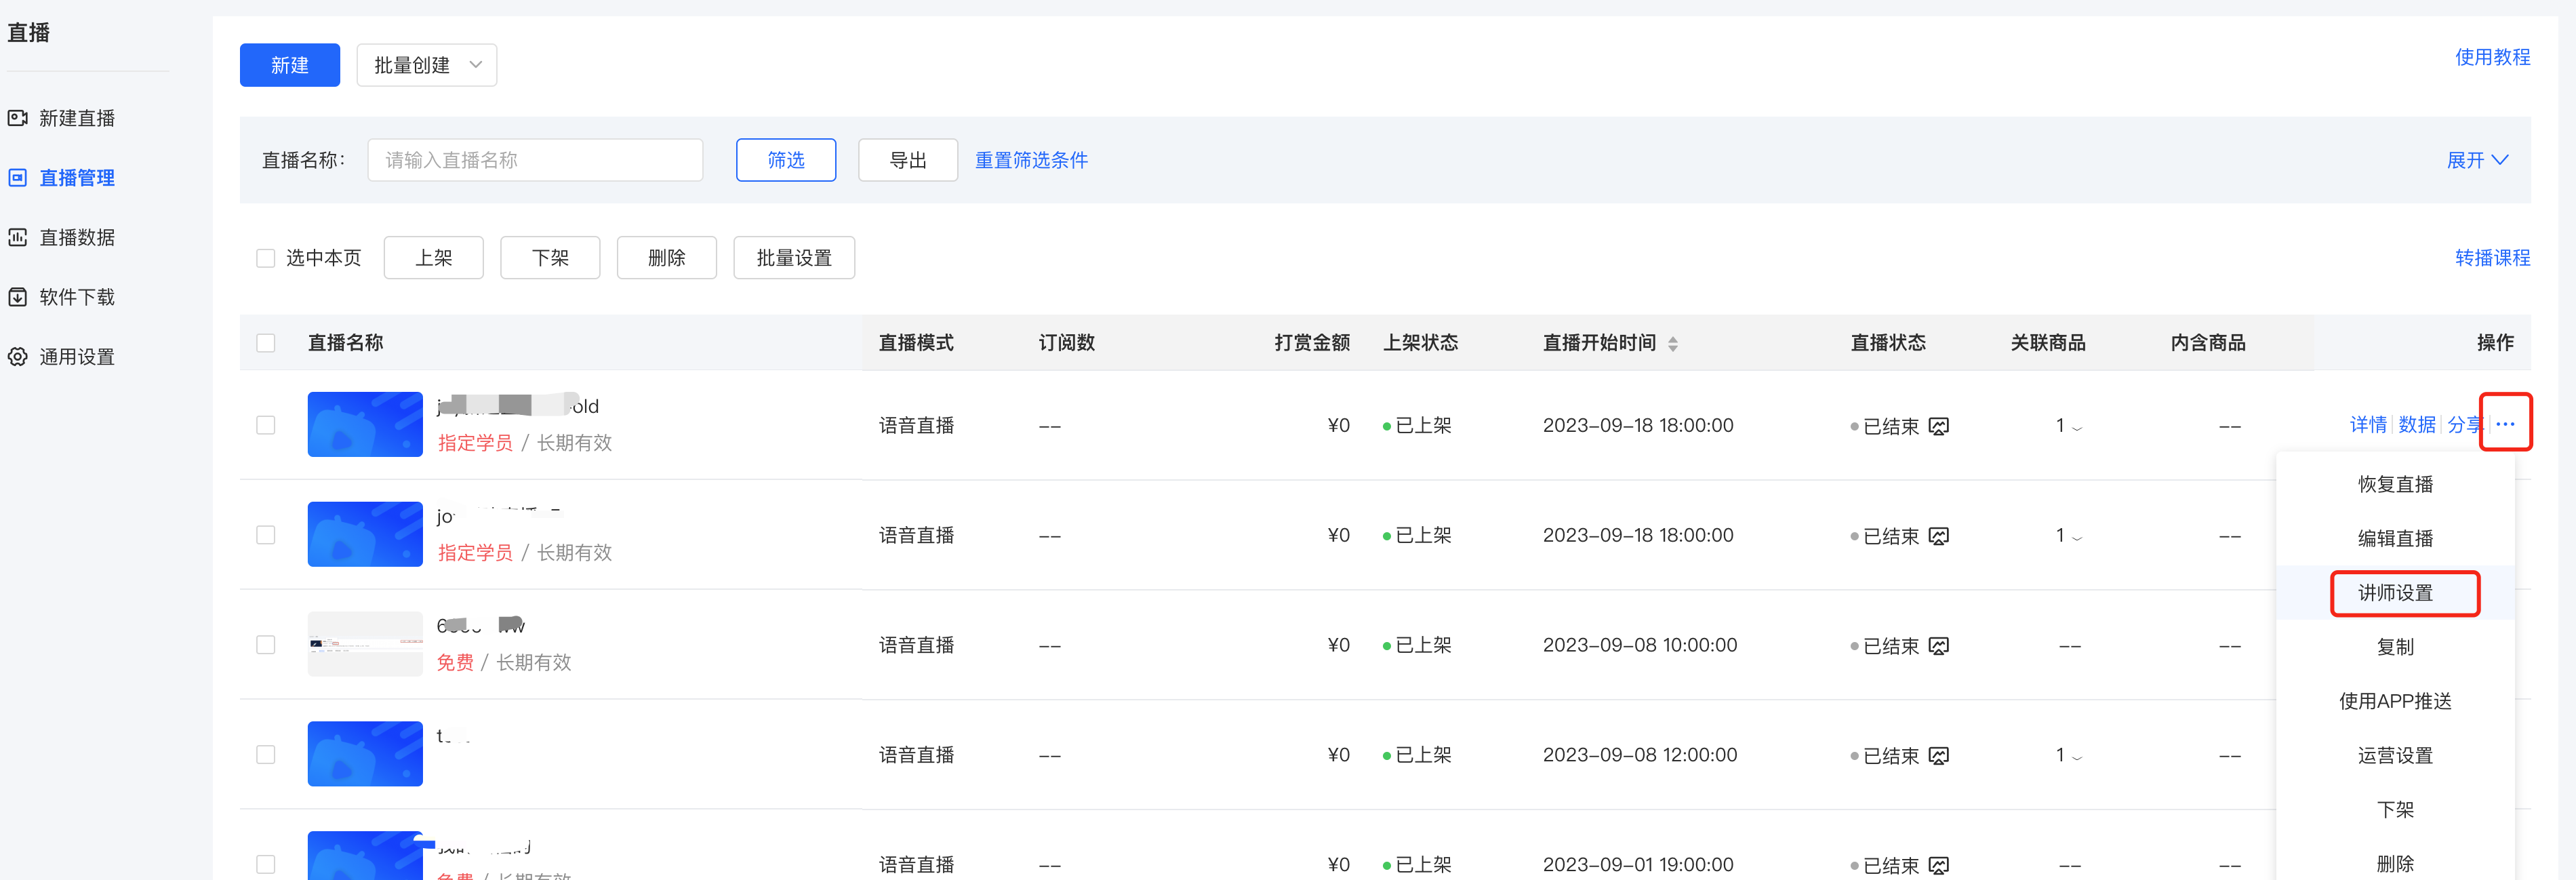Click the image icon beside 已结束 for 2023-09-08 10:00:00

(1938, 646)
